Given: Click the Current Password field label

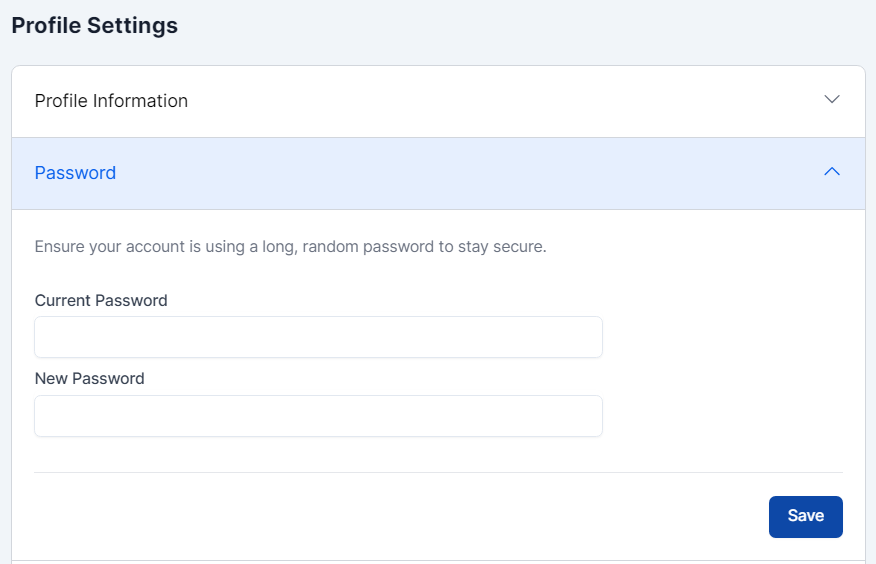Looking at the screenshot, I should pyautogui.click(x=101, y=300).
